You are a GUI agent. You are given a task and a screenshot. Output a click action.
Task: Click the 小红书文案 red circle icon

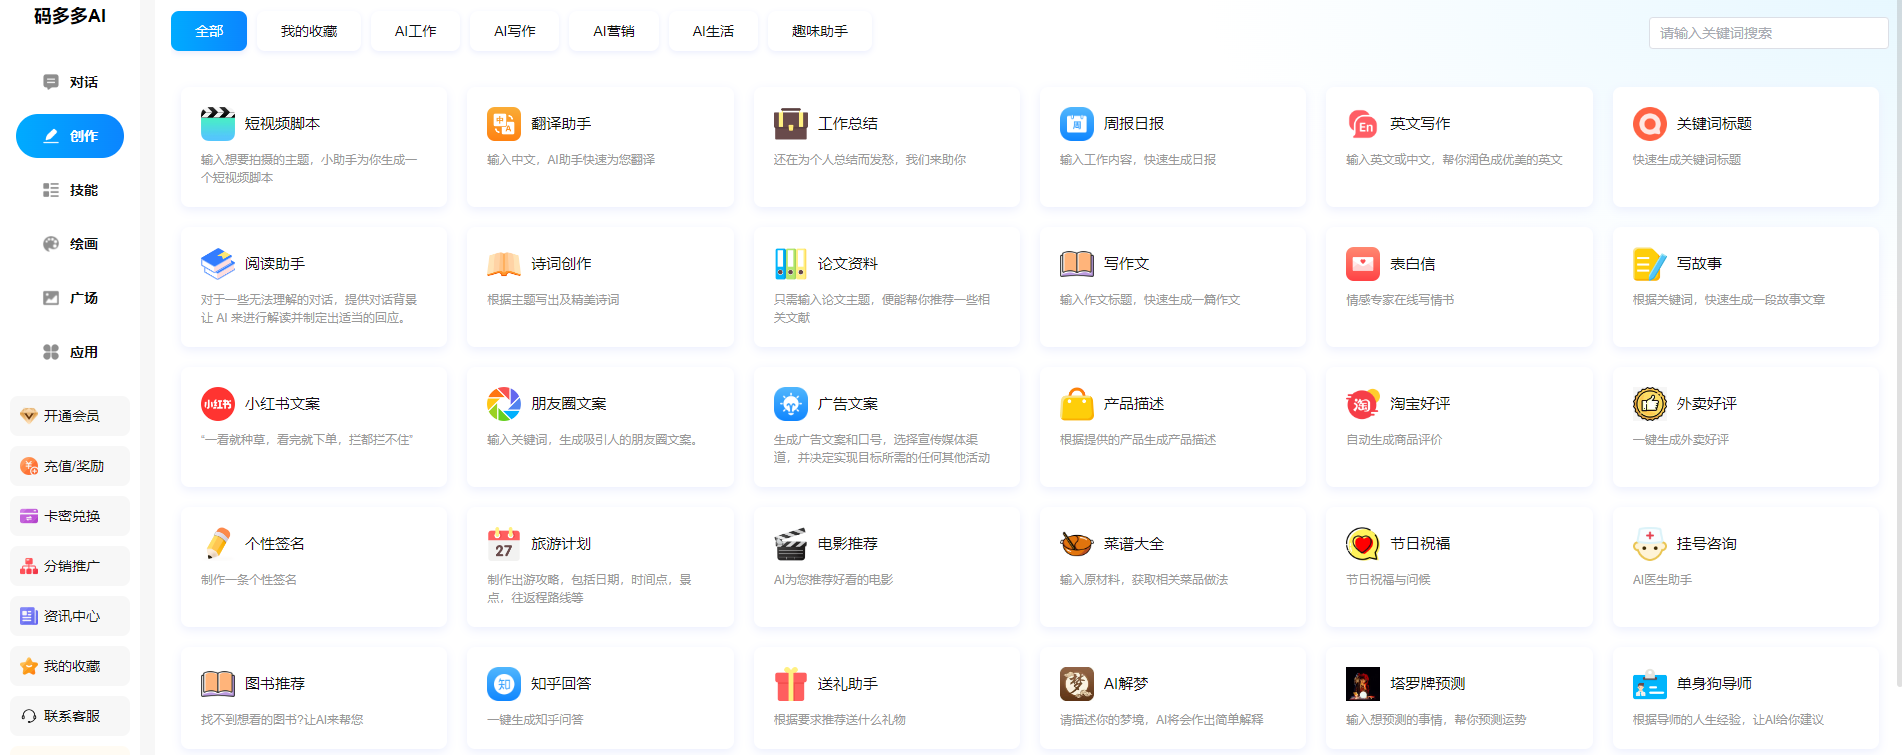coord(218,404)
